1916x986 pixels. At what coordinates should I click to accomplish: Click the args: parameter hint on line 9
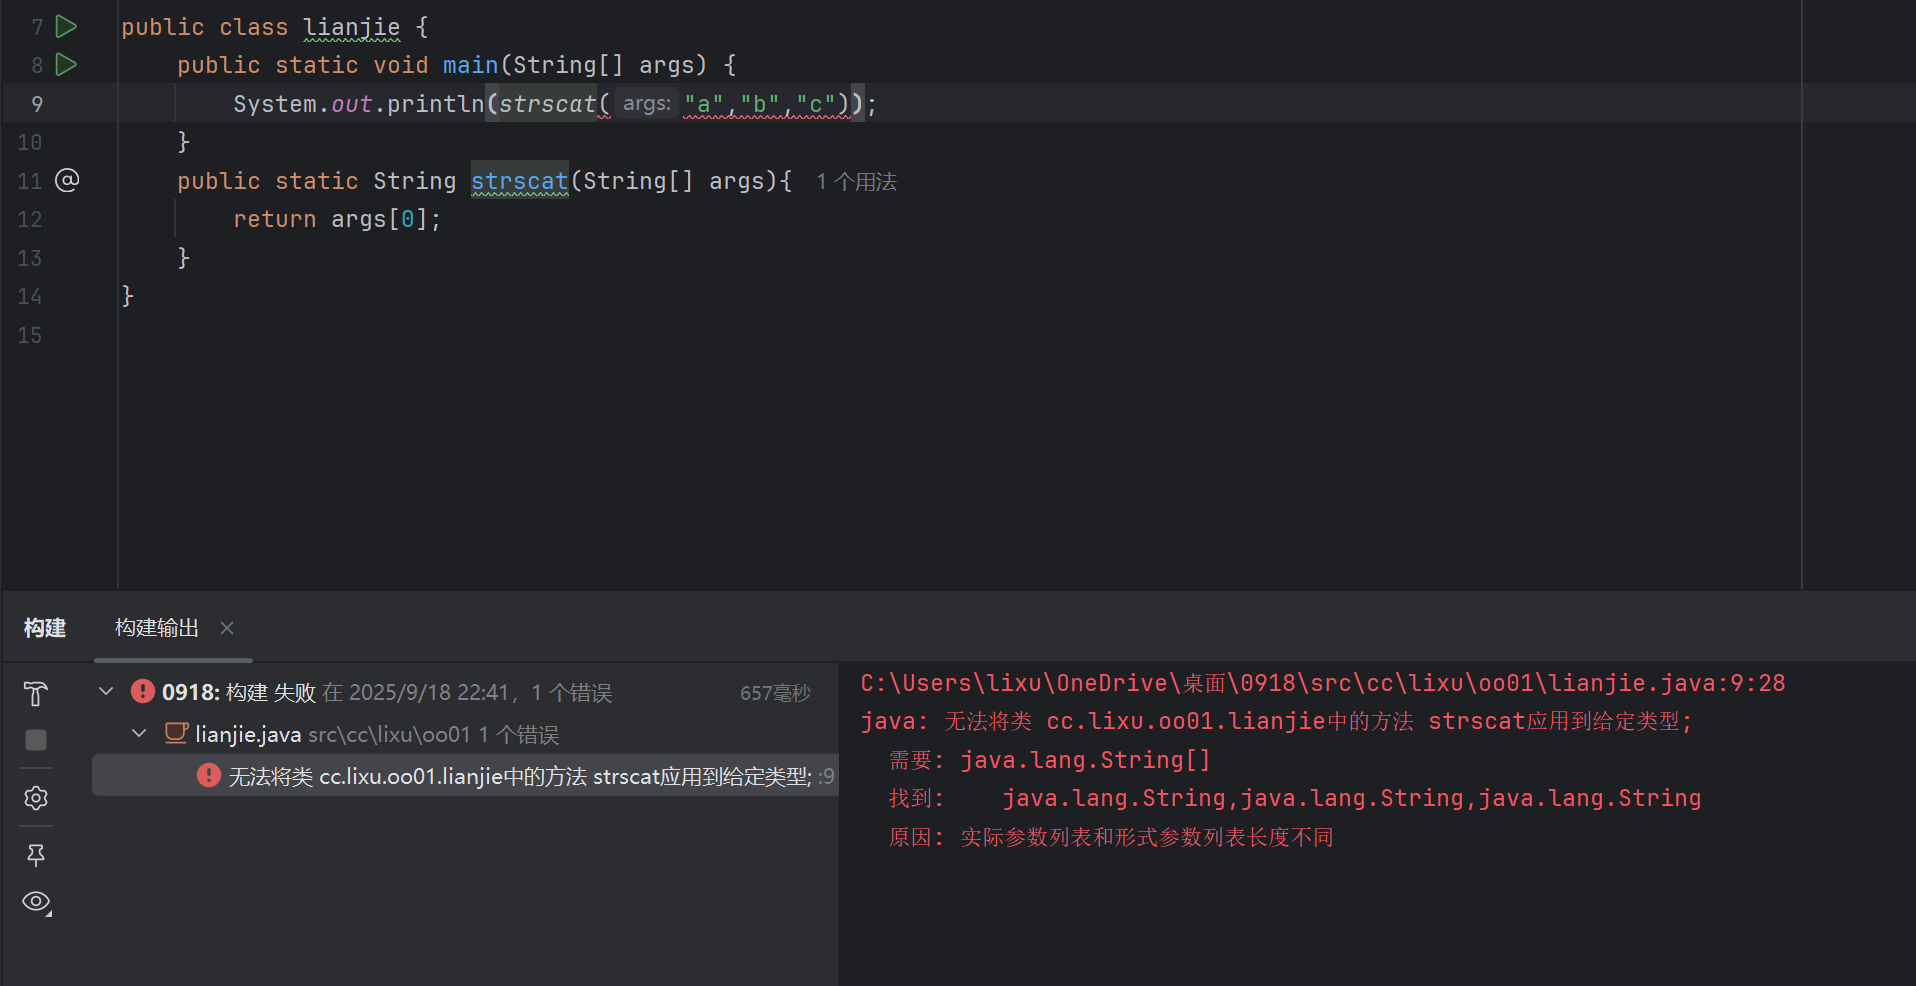[x=646, y=104]
